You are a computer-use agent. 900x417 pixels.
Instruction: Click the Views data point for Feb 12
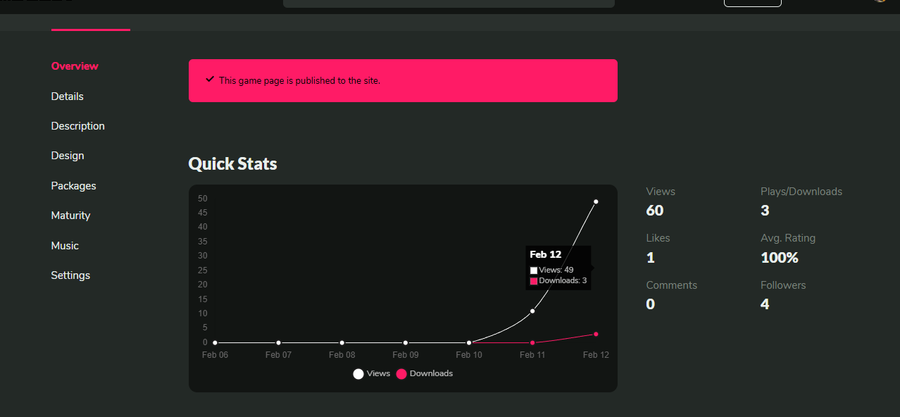[596, 202]
